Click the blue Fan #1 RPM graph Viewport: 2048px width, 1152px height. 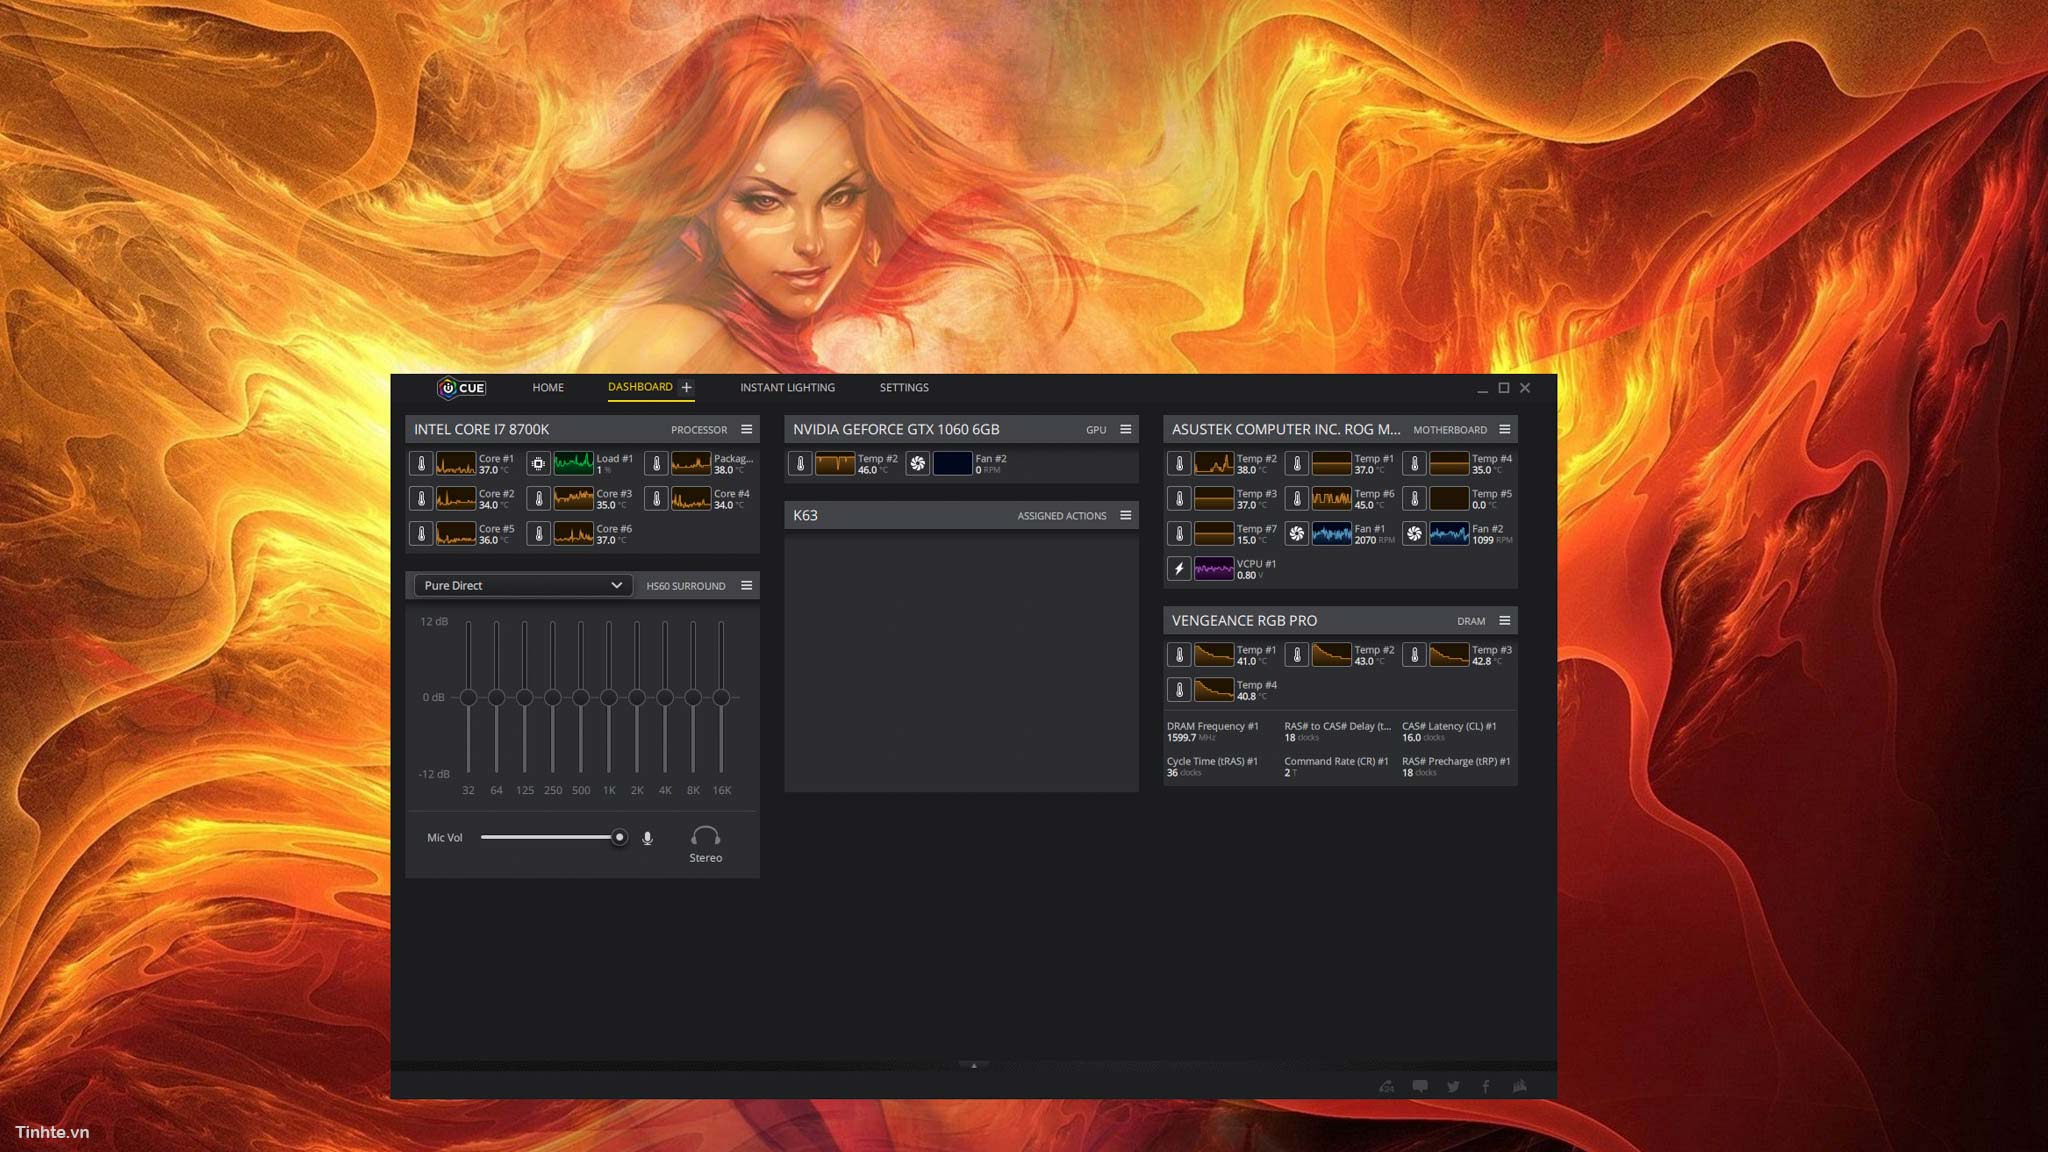[1332, 534]
